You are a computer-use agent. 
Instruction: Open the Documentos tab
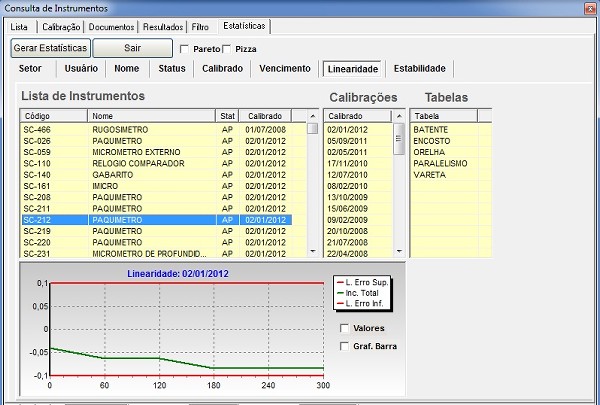coord(111,27)
